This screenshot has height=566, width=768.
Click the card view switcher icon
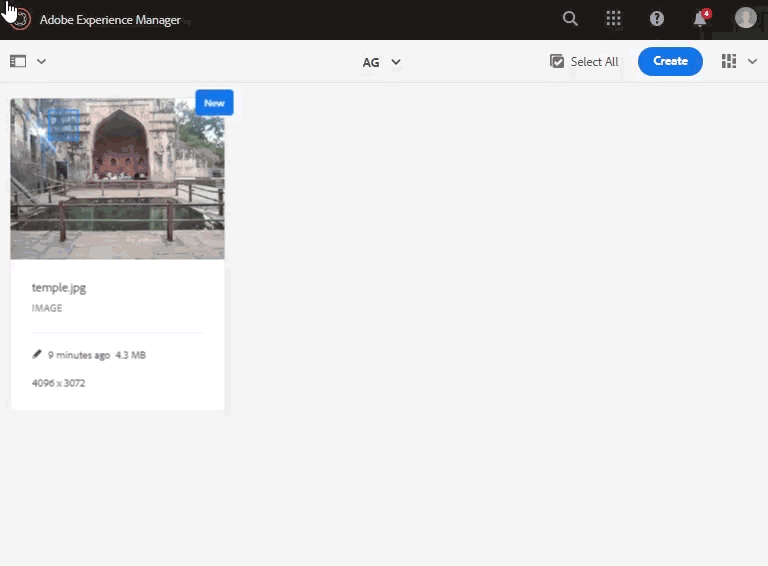[729, 61]
